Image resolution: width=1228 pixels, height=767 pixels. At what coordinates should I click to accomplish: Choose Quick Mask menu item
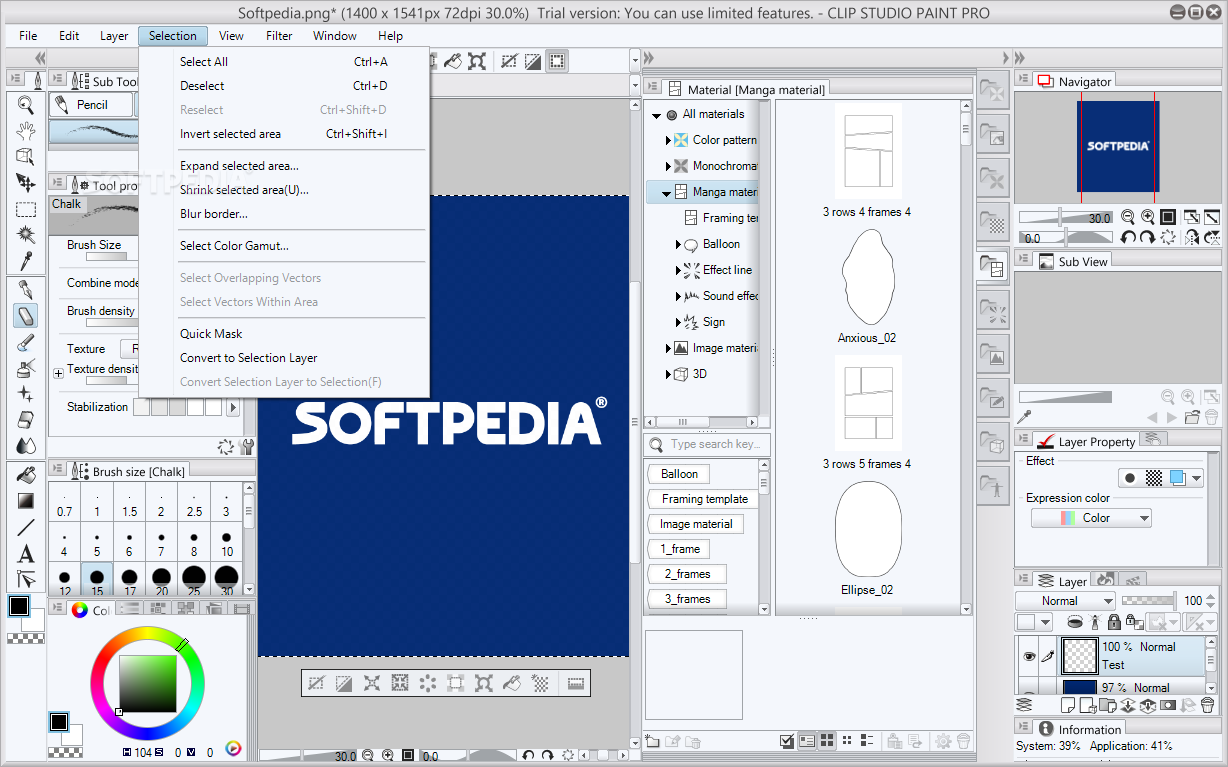pyautogui.click(x=284, y=334)
